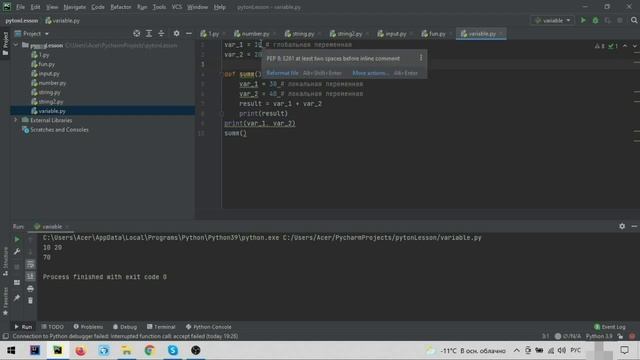Open Project panel gear options

click(x=176, y=33)
